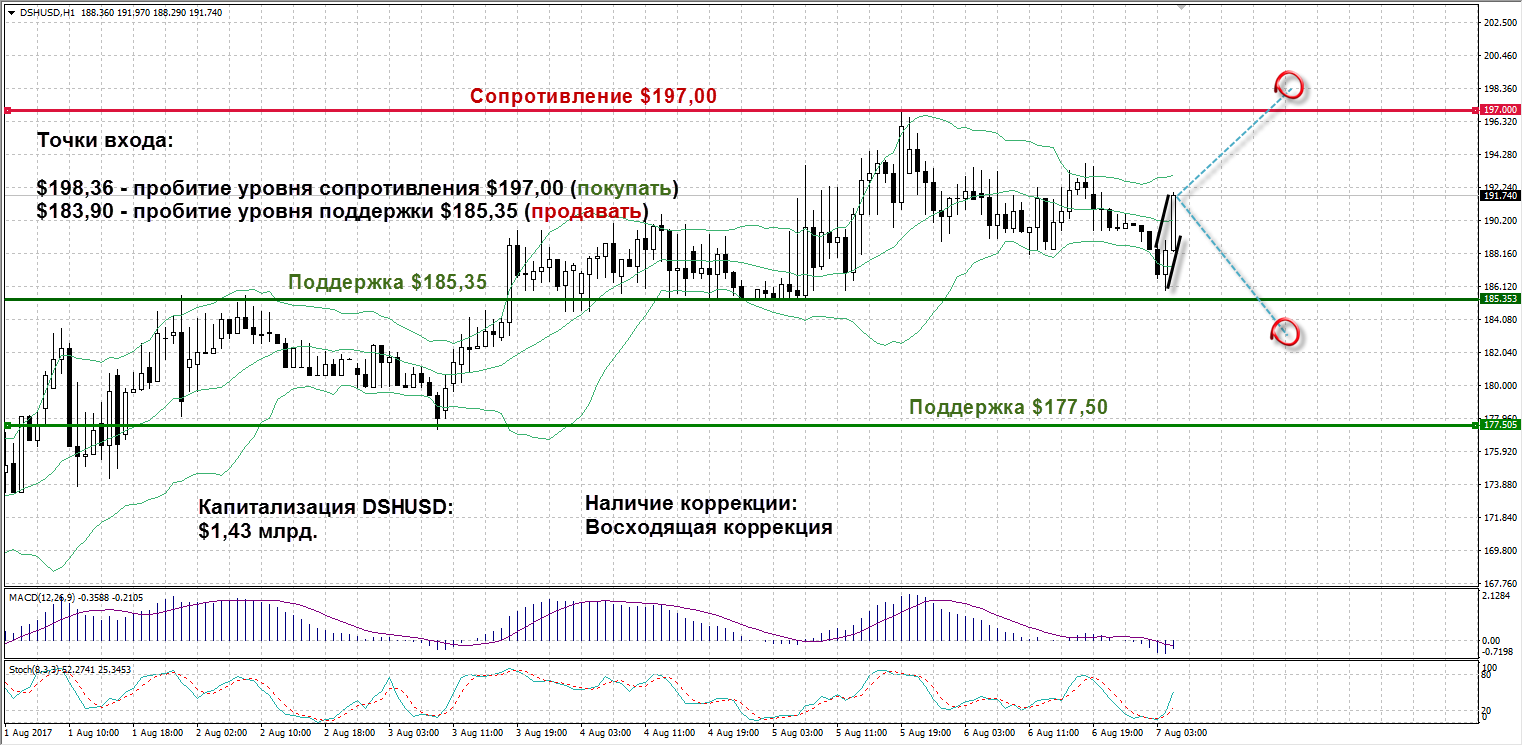This screenshot has width=1523, height=746.
Task: Click the green 177.505 price tag on axis
Action: click(x=1500, y=425)
